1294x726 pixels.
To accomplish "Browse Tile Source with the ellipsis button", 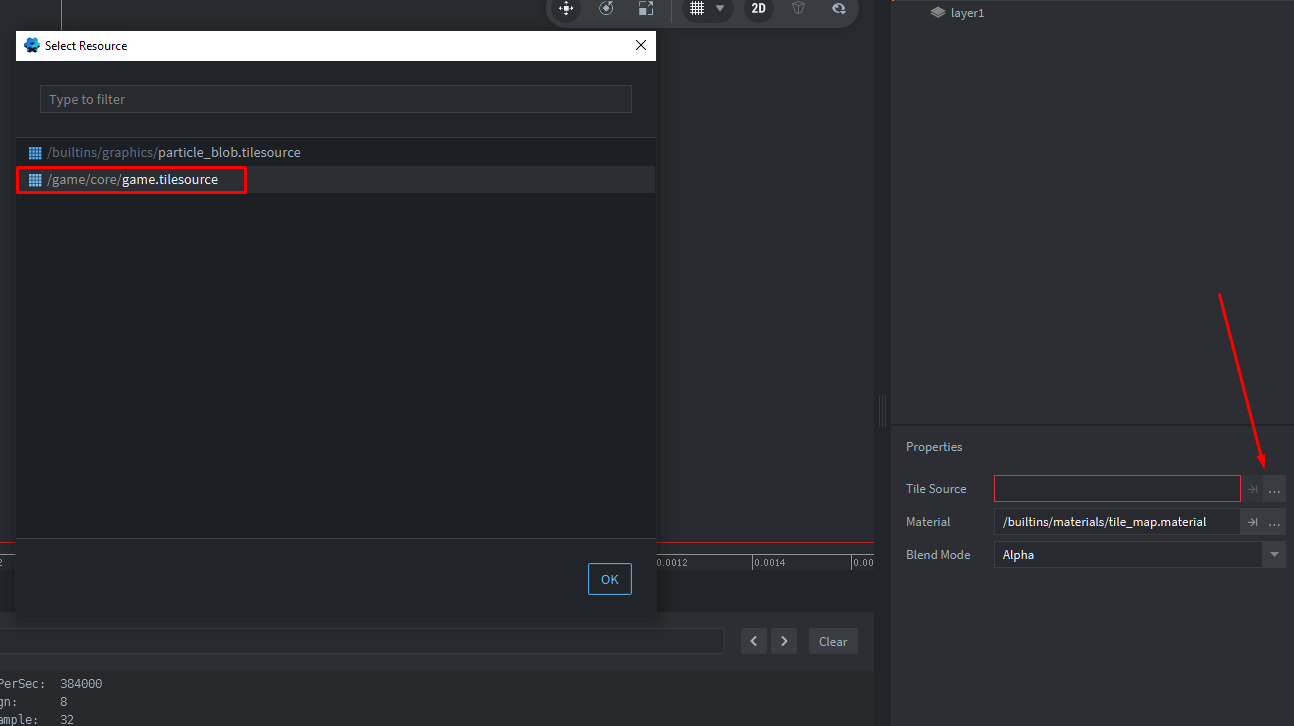I will point(1274,489).
